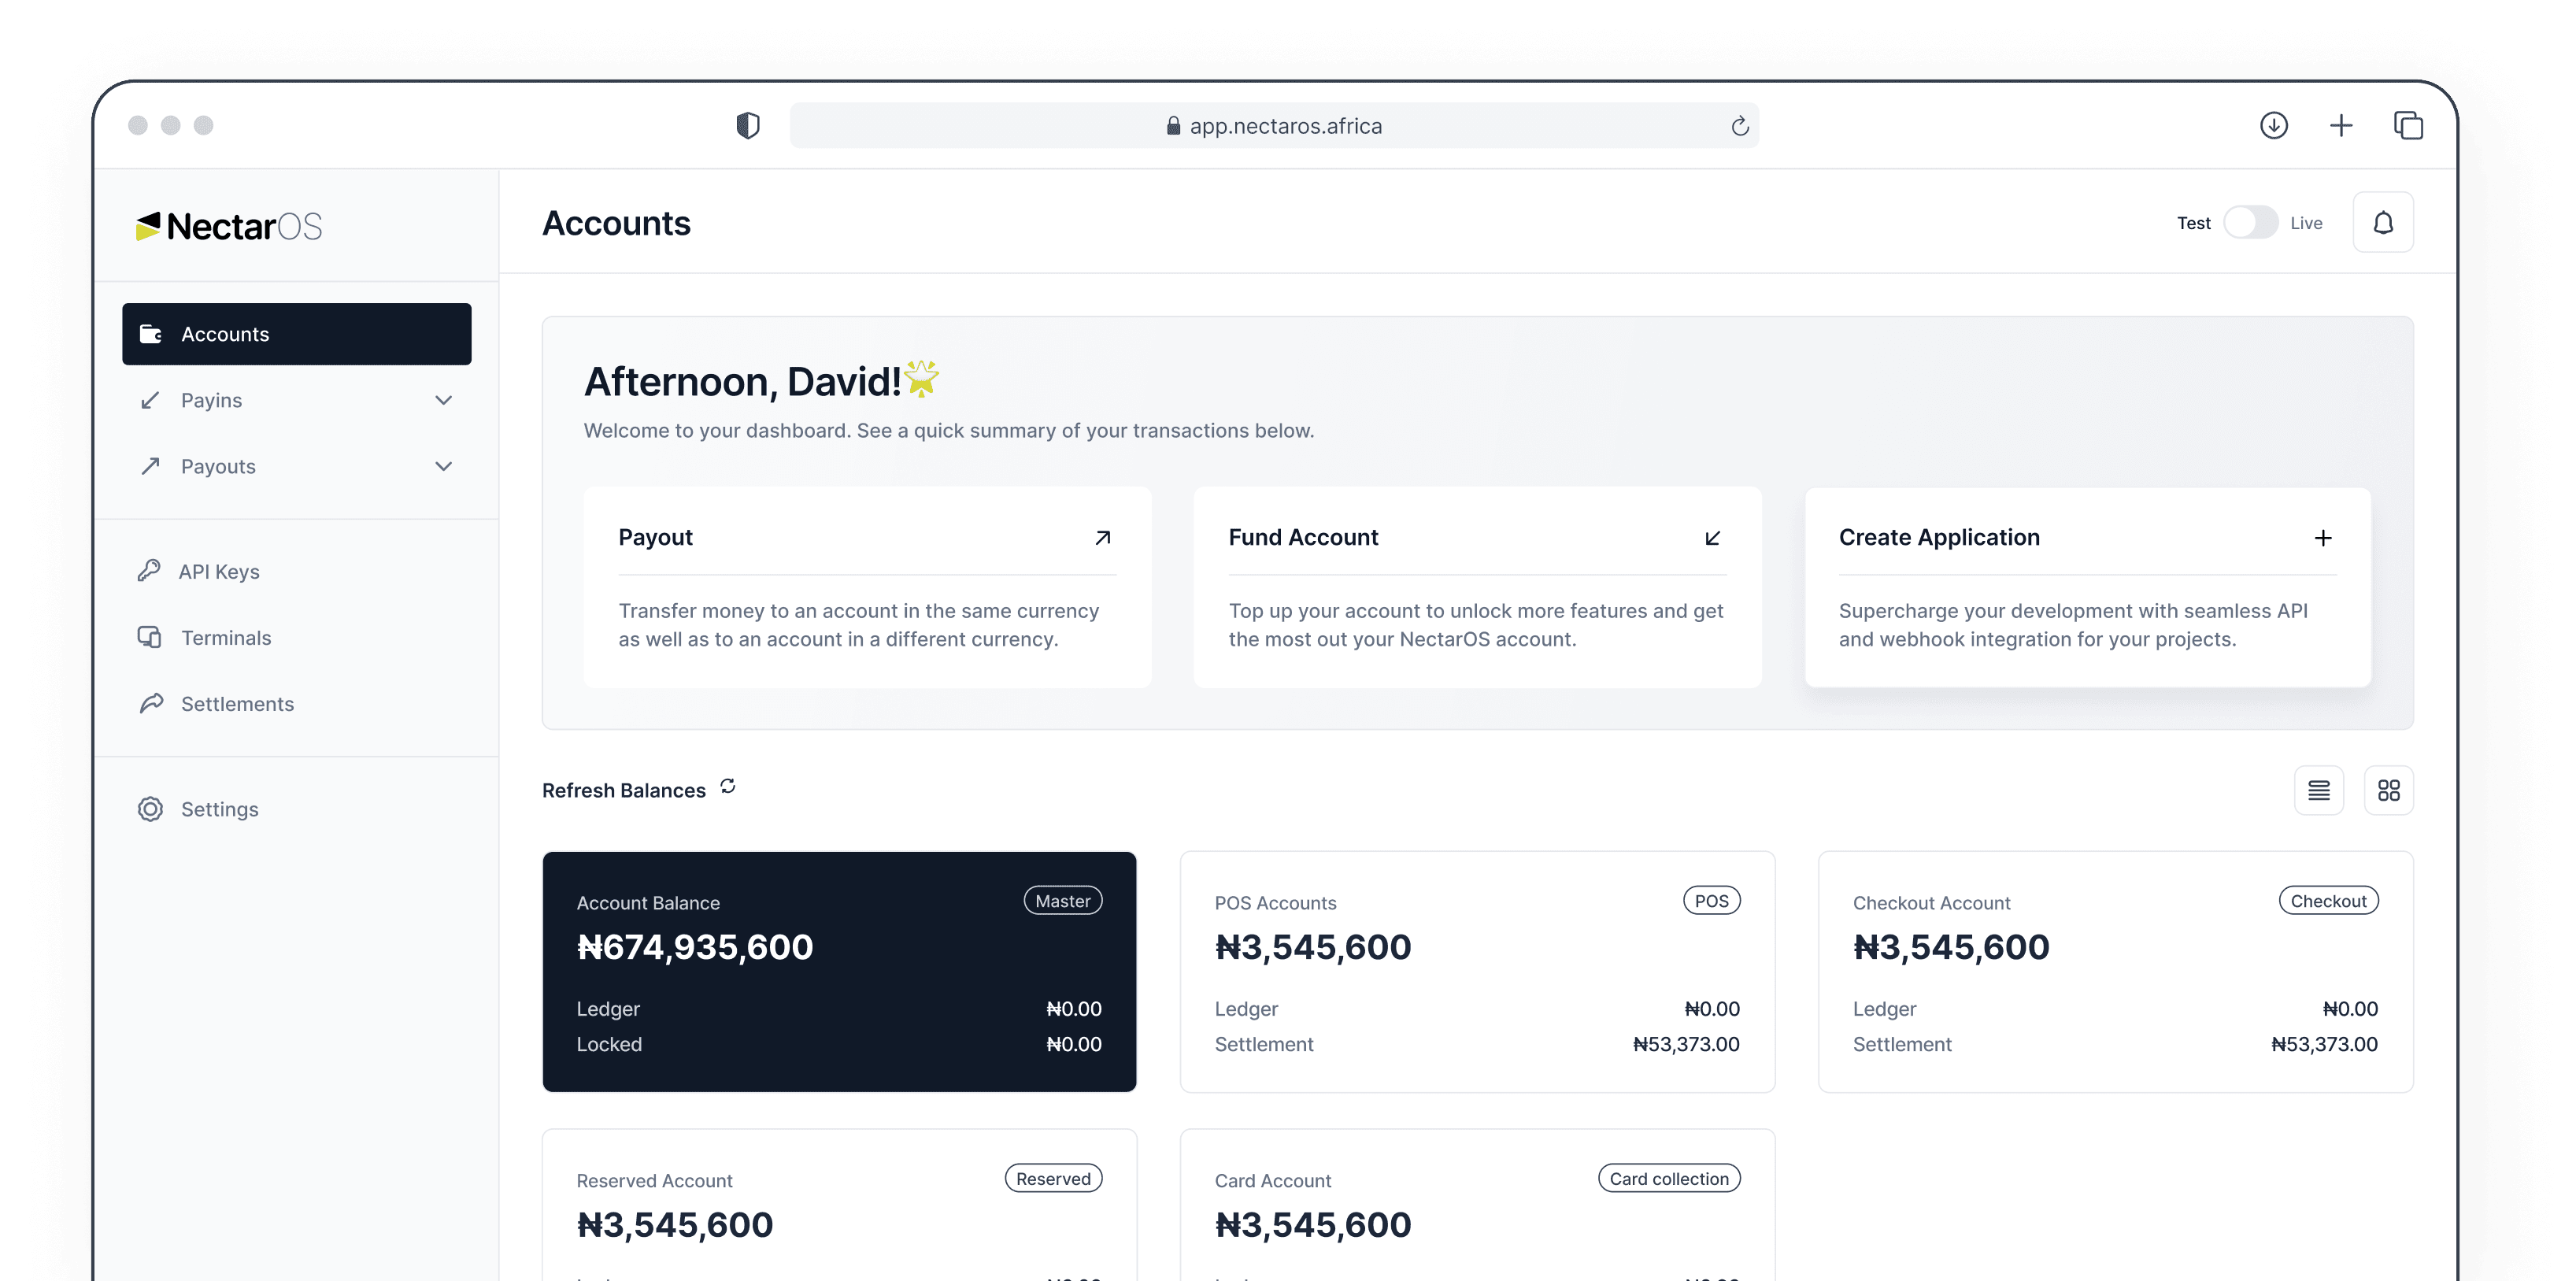Click the refresh balances icon

728,787
